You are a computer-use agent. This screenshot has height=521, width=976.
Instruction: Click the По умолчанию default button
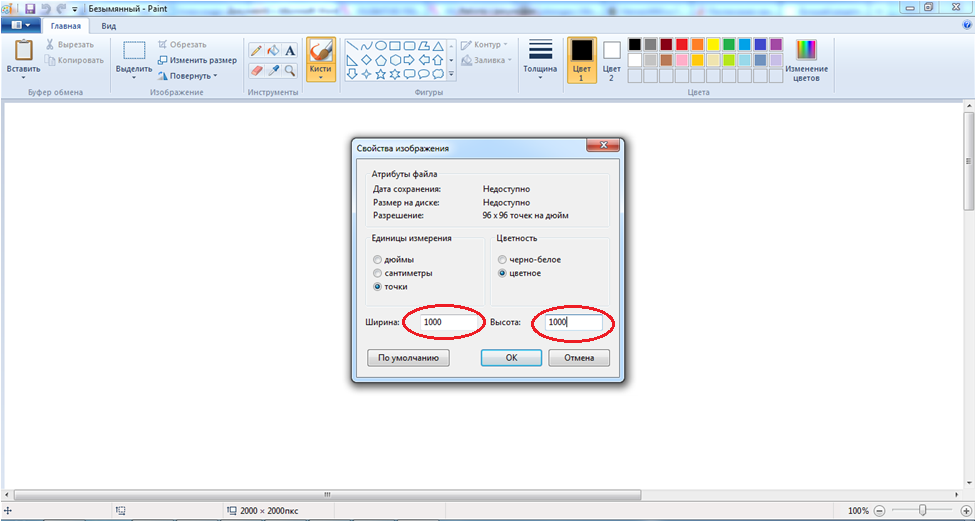[x=408, y=358]
